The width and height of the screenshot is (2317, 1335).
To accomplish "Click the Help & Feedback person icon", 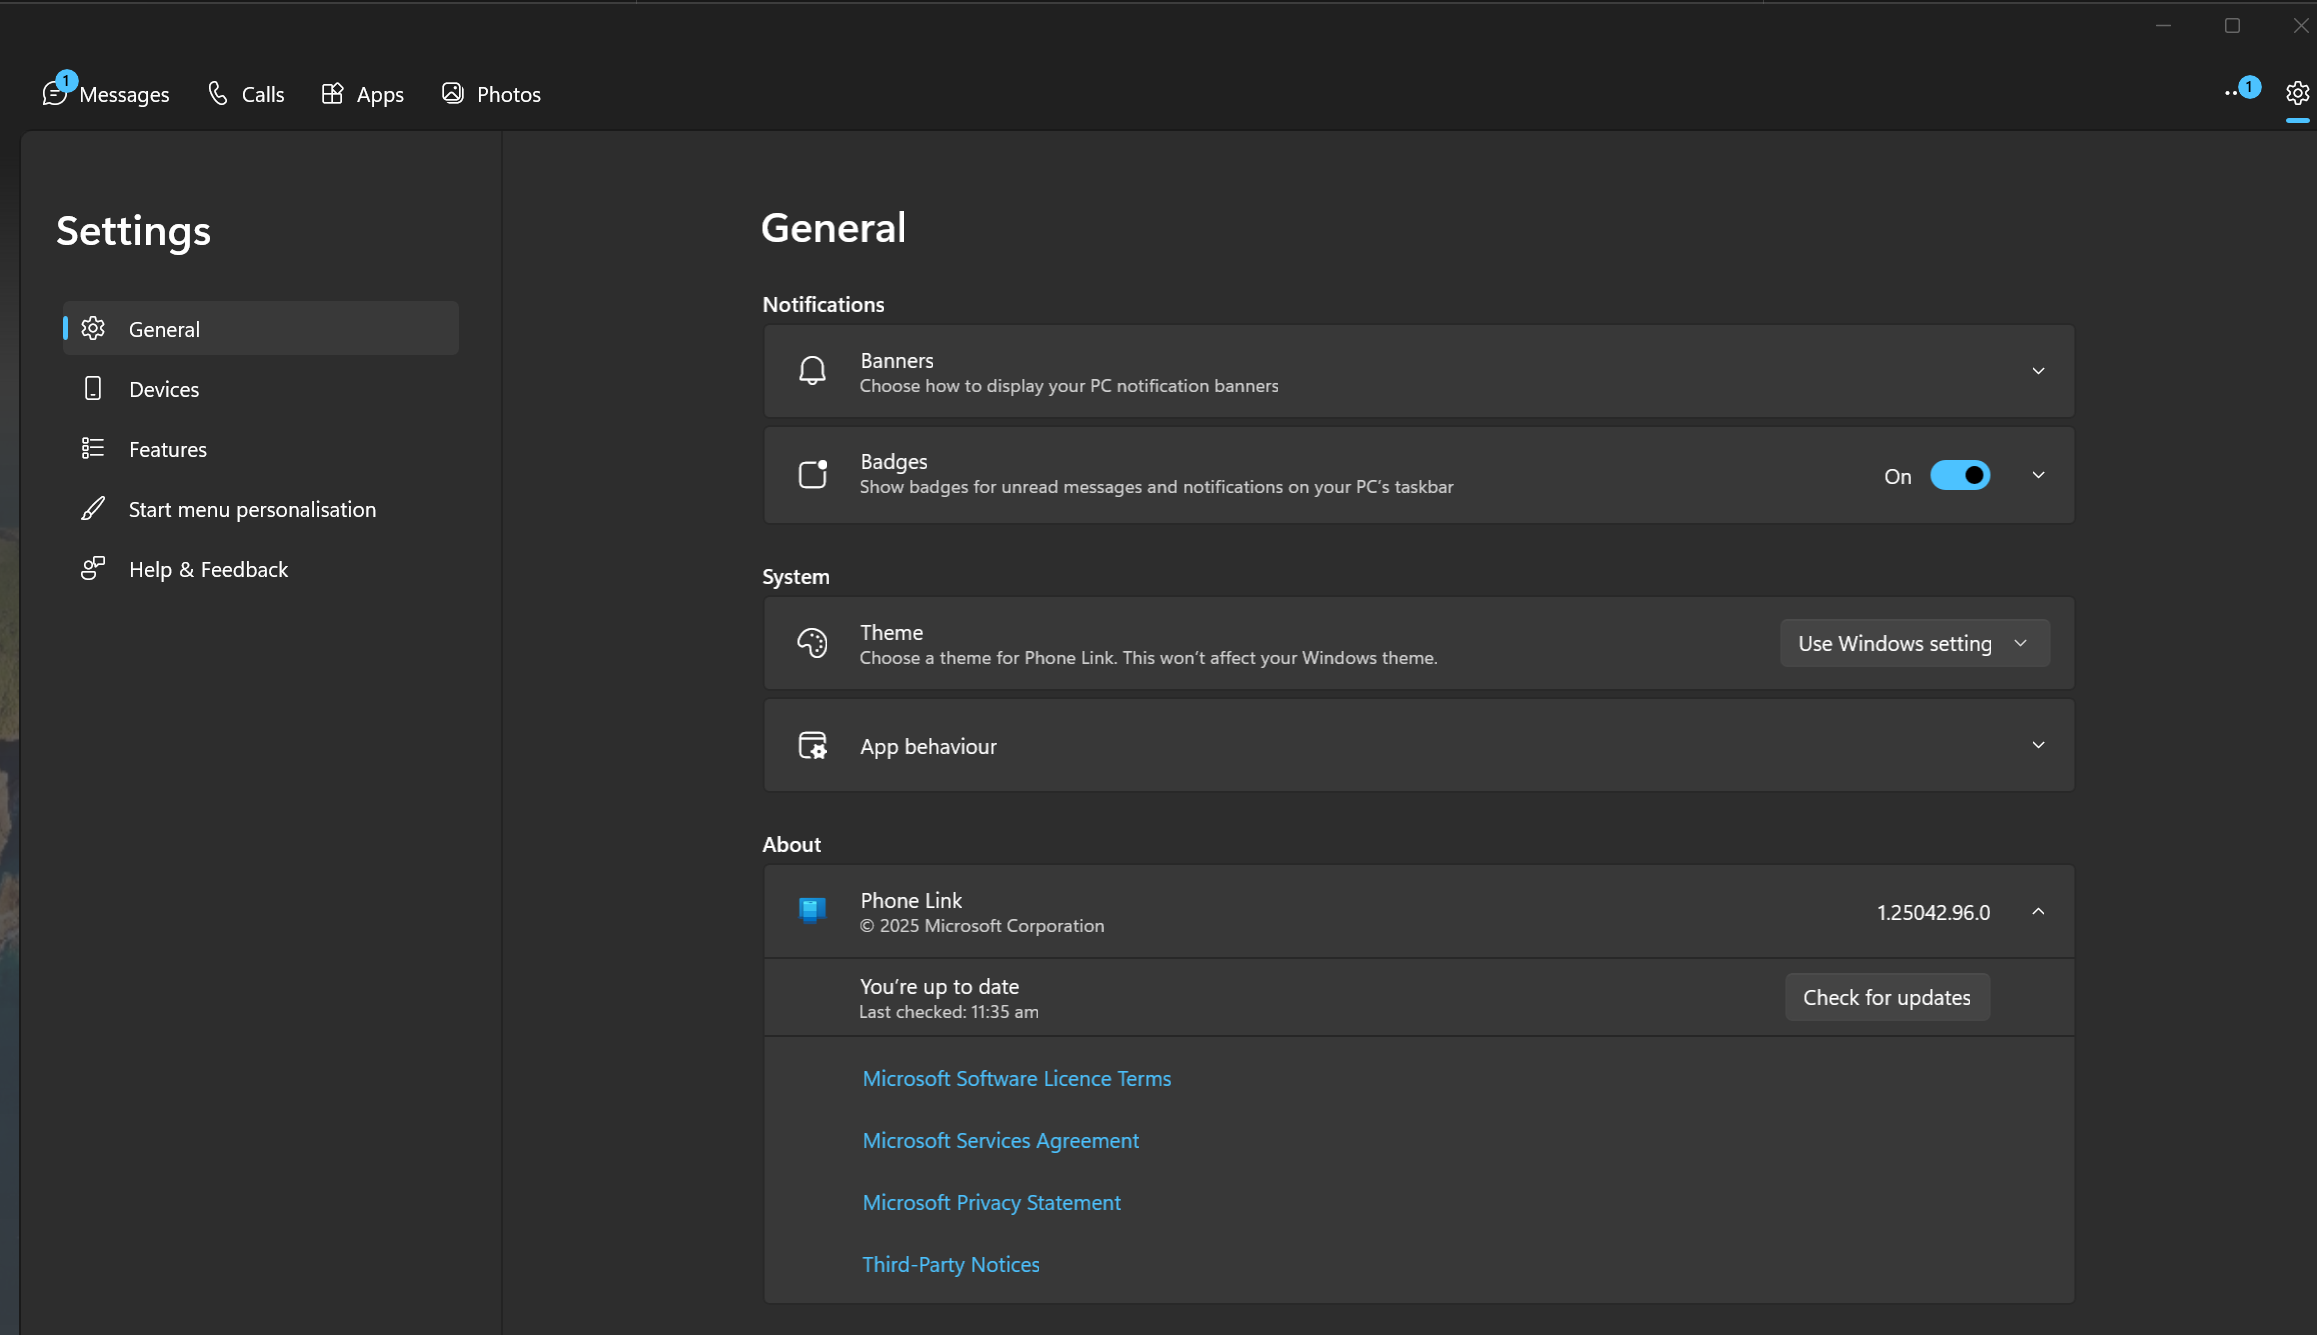I will coord(93,568).
